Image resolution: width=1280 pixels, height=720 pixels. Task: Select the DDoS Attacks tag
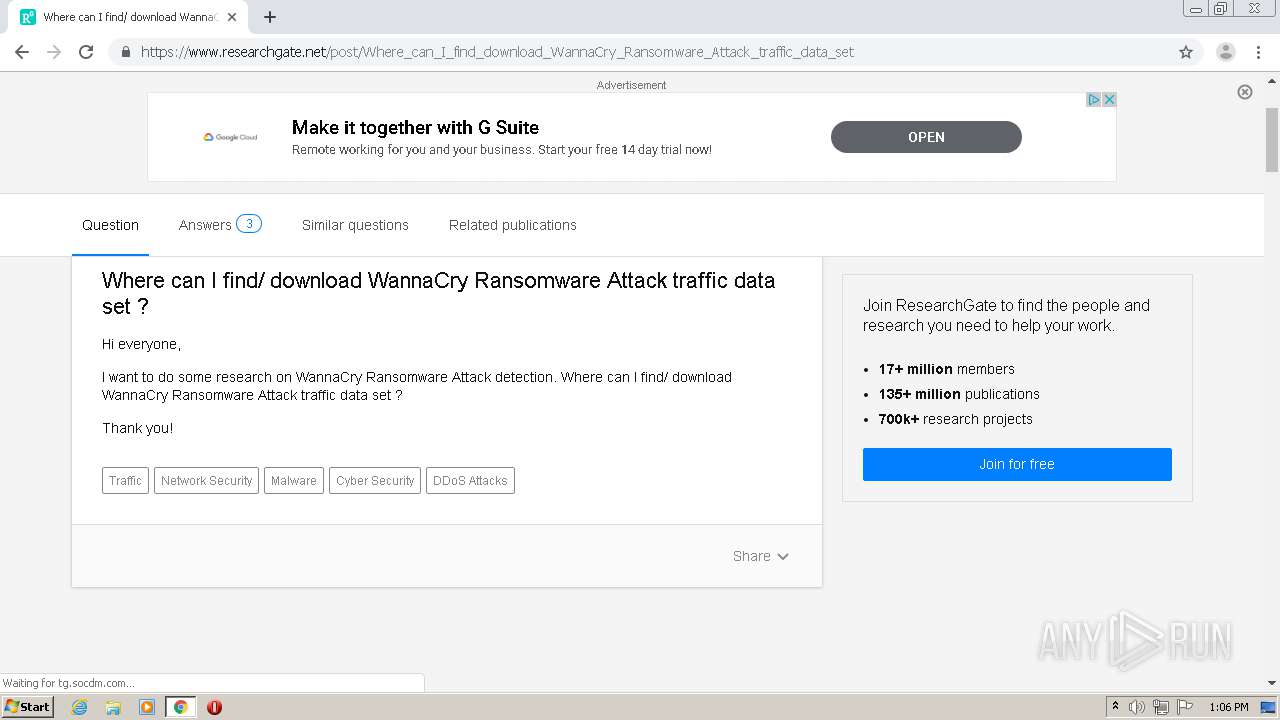[470, 481]
